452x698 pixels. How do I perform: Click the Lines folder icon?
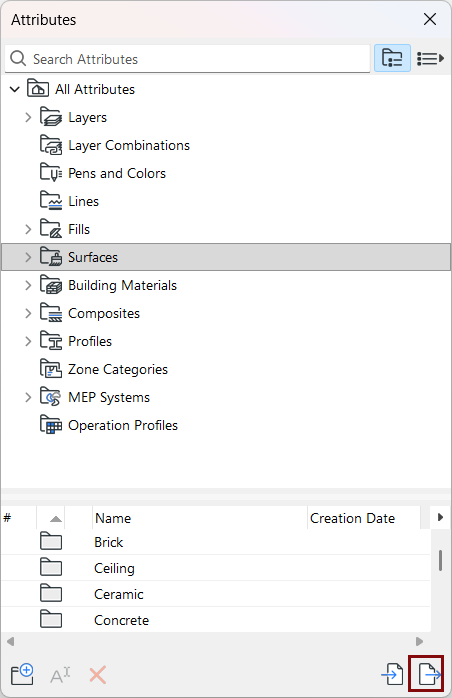pos(51,201)
